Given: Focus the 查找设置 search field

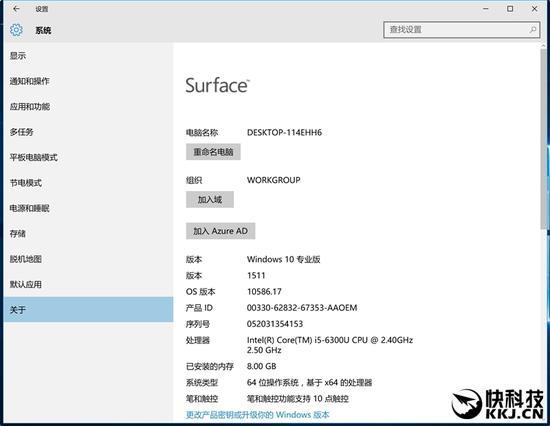Looking at the screenshot, I should [462, 30].
